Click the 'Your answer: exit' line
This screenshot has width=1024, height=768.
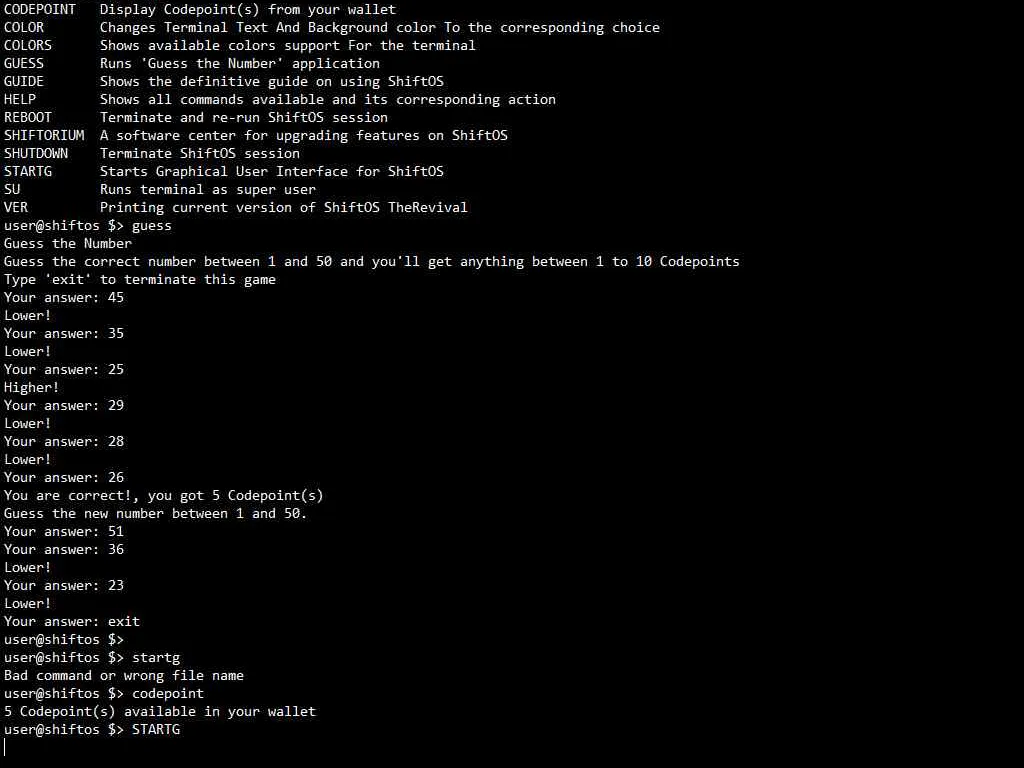coord(72,621)
